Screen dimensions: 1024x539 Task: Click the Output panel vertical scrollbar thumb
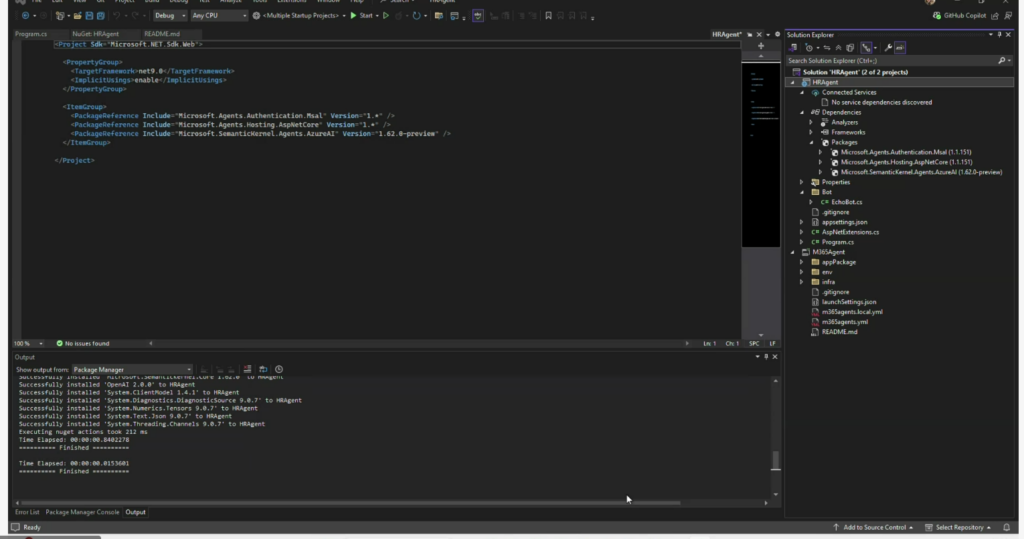[x=775, y=461]
